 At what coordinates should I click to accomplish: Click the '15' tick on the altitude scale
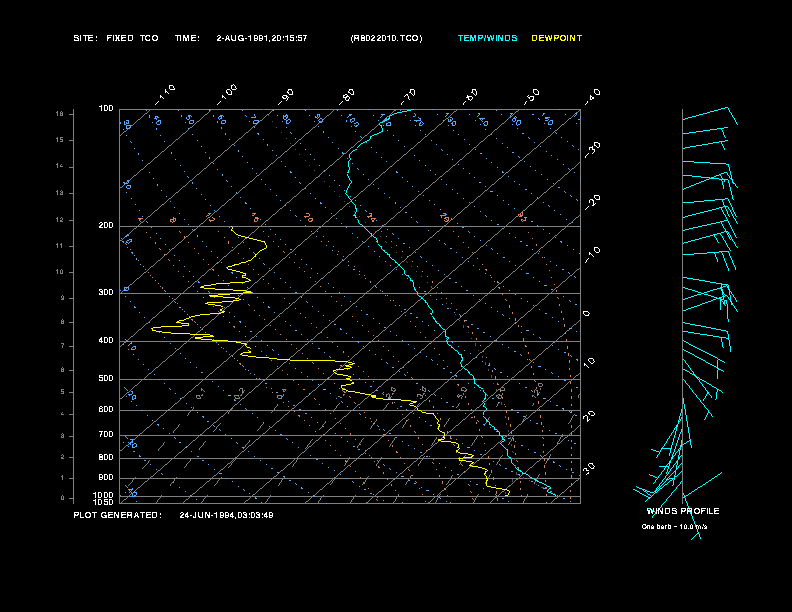point(60,140)
